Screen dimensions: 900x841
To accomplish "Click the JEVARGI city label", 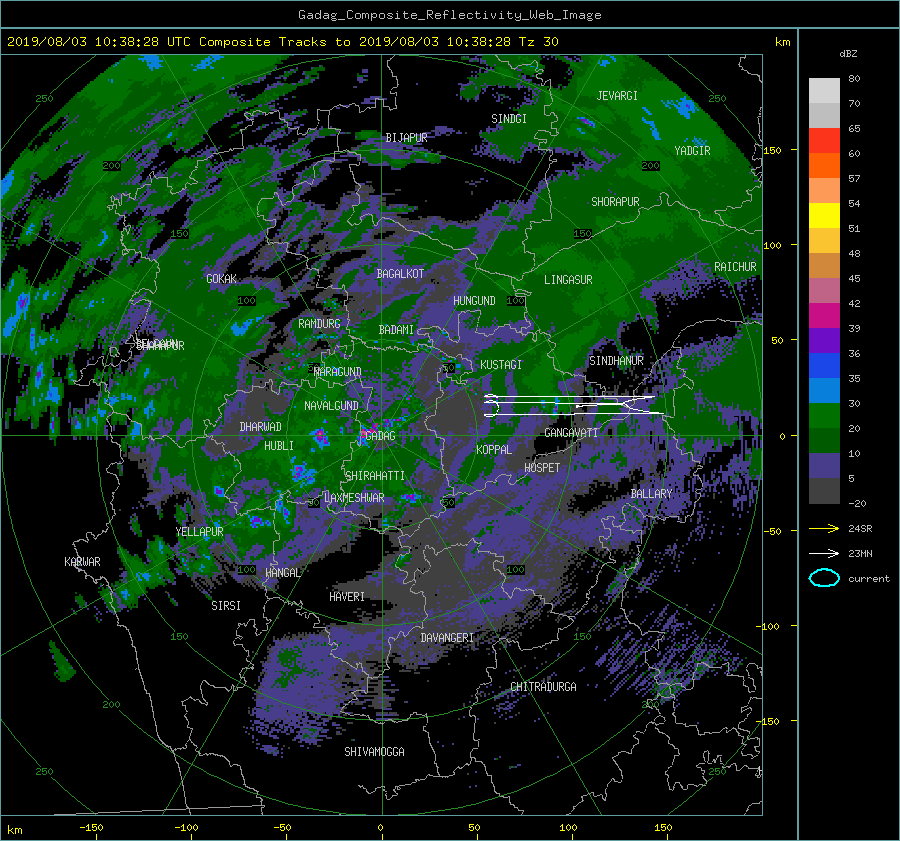I will pos(617,96).
